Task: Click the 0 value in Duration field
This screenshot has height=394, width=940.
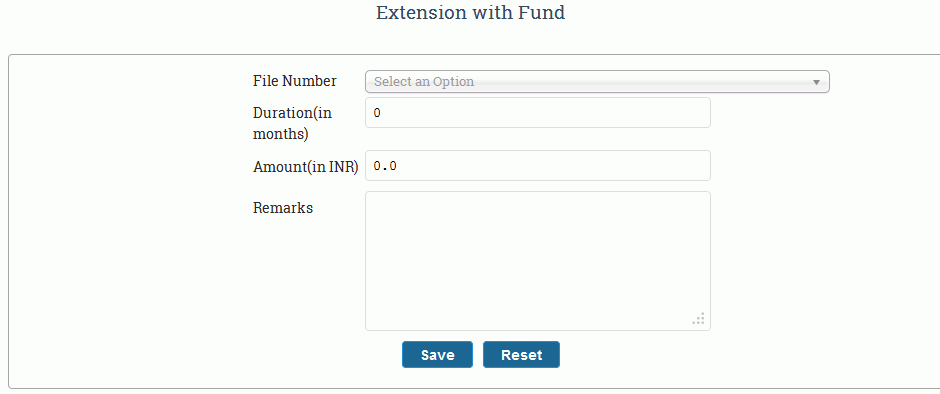Action: pos(376,113)
